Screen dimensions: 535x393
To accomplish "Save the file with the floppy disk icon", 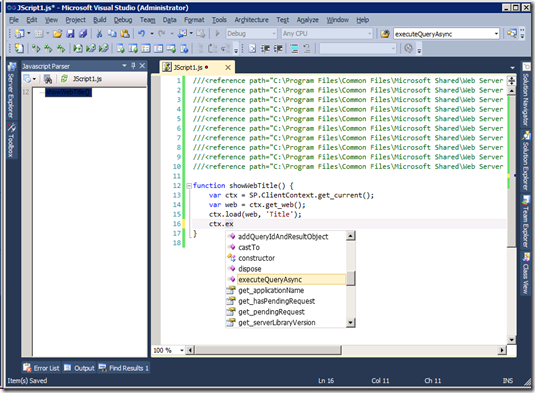I will (x=70, y=33).
